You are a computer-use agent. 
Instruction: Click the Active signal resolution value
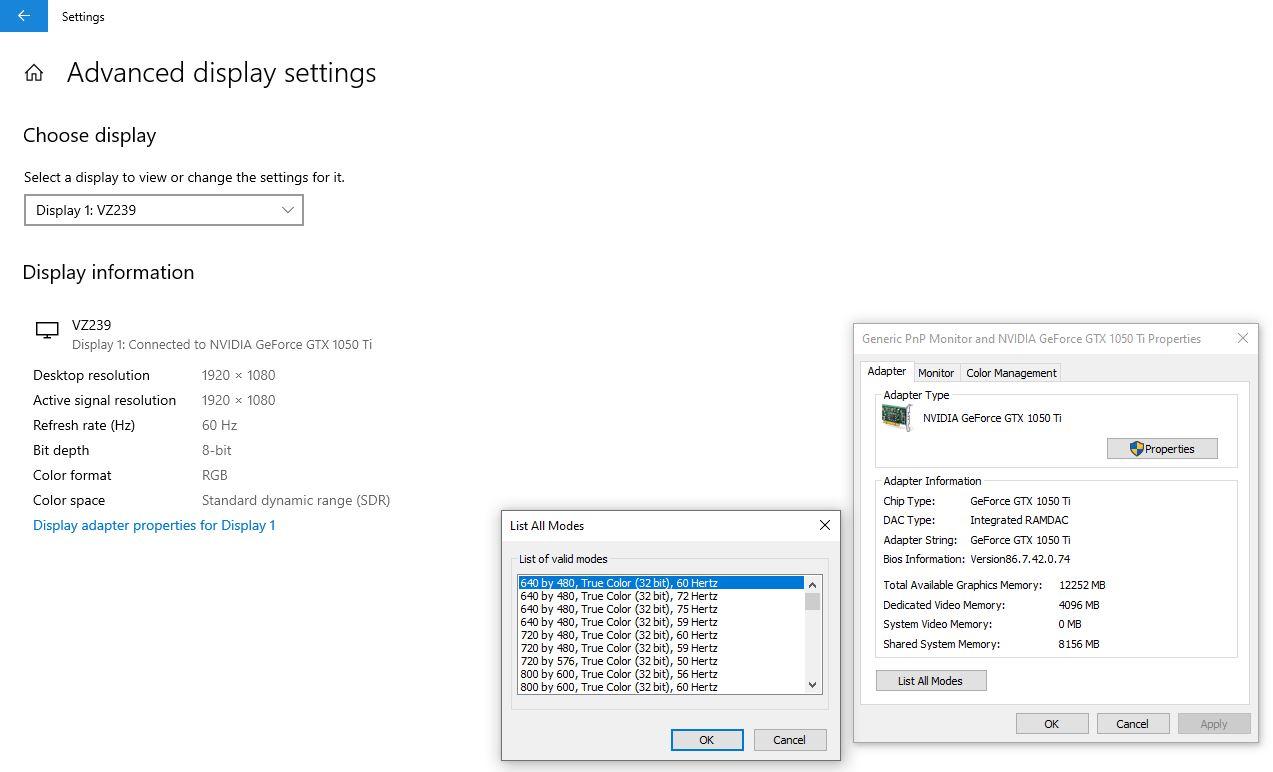[x=238, y=400]
